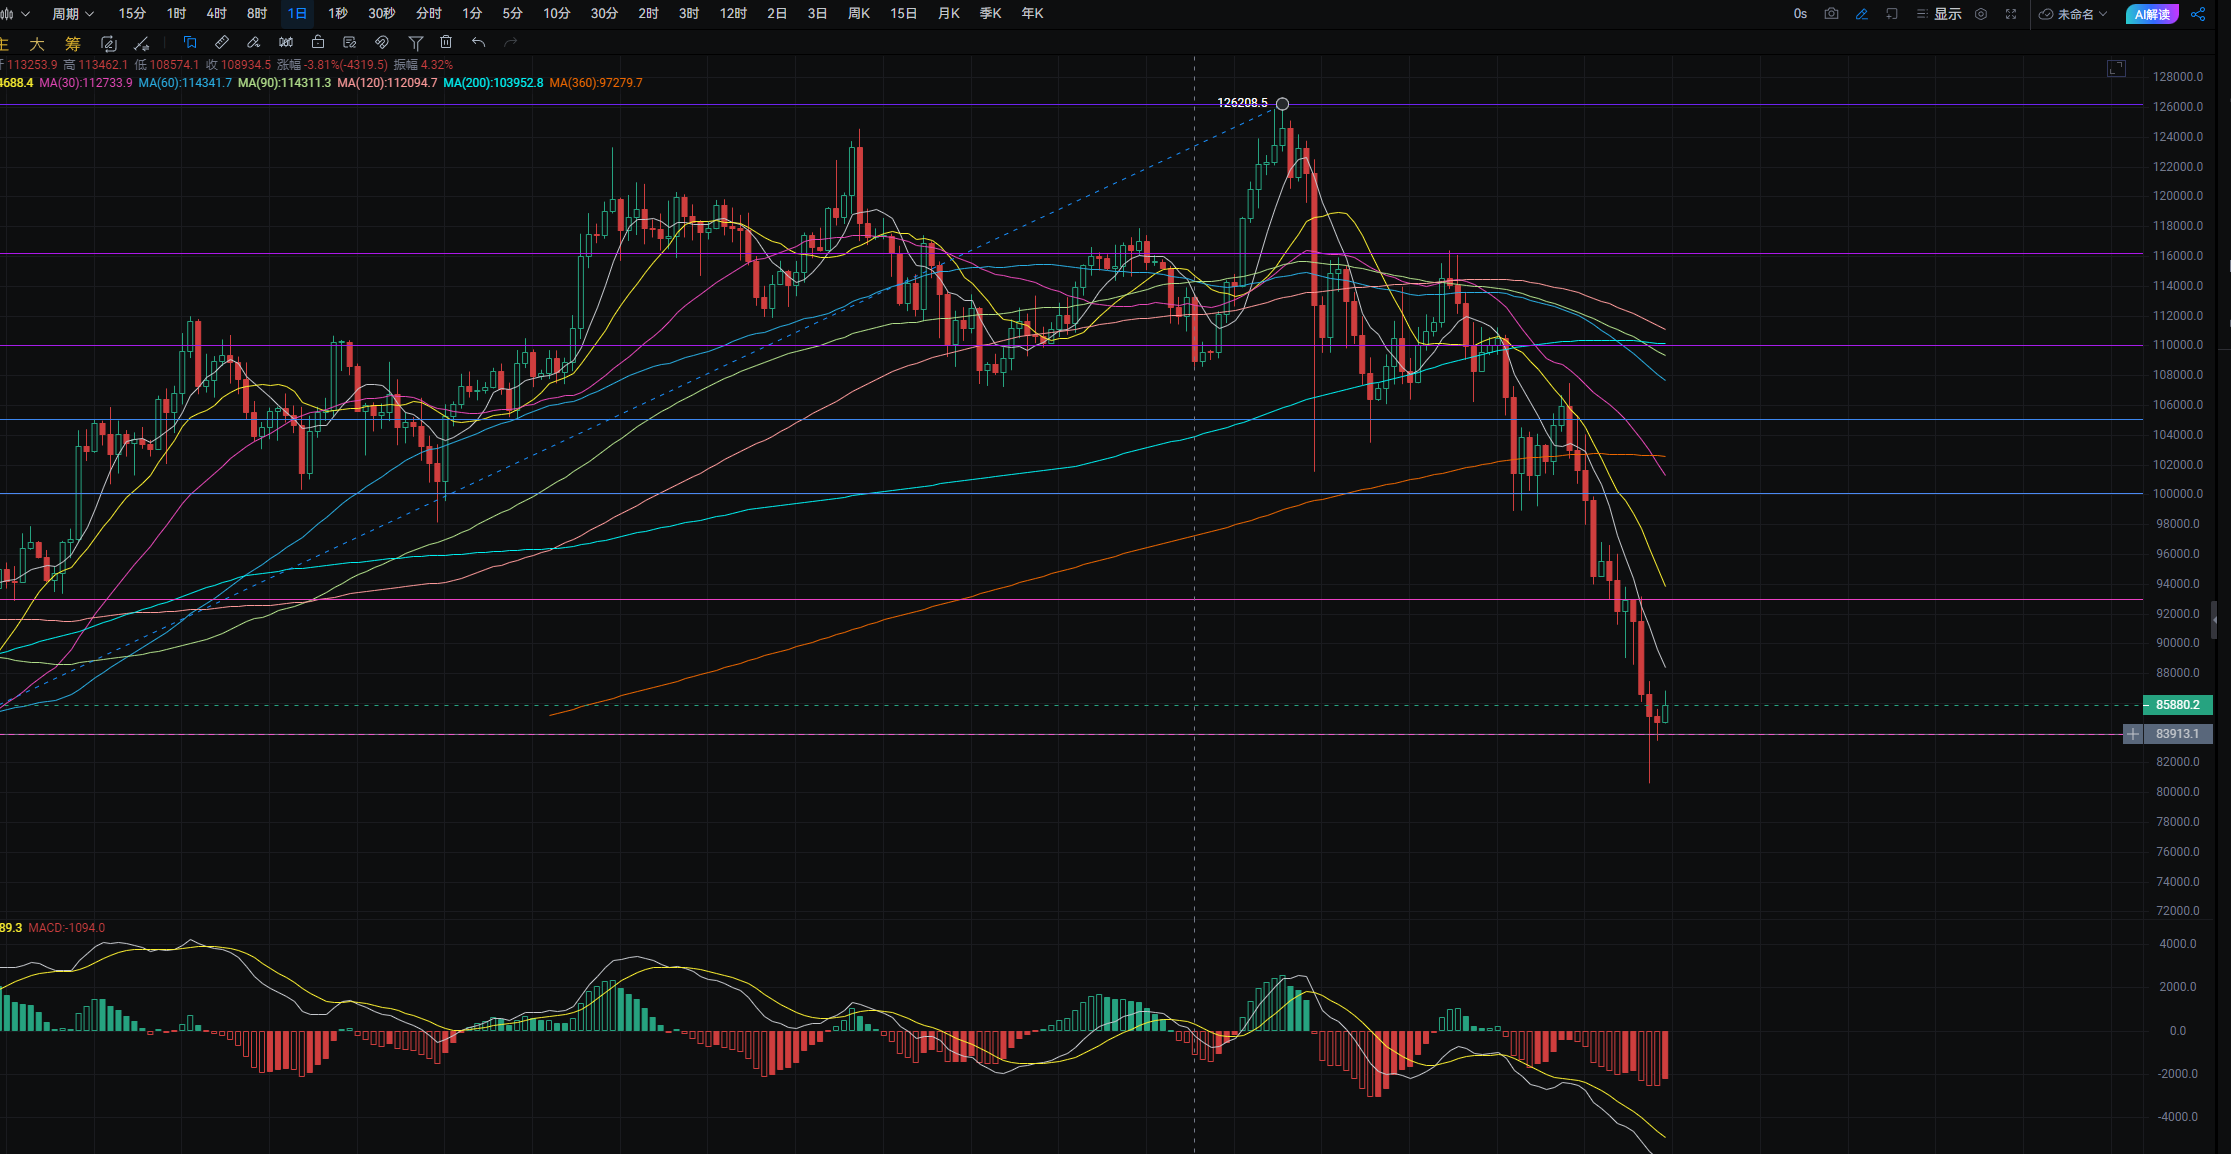Toggle the blue pencil drawing mode
The image size is (2231, 1154).
1861,14
